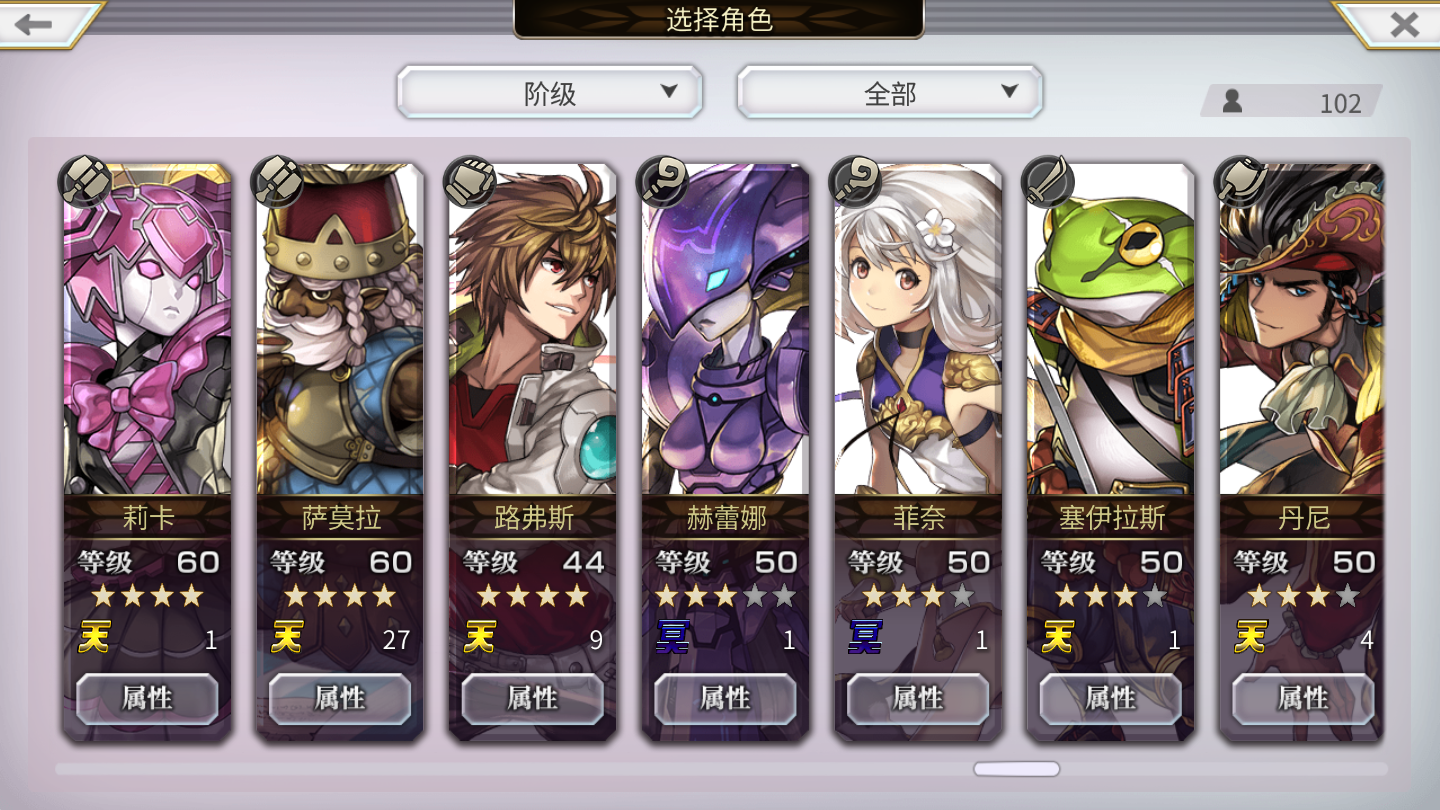Open 属性 for 莉卡
Viewport: 1440px width, 810px height.
(x=147, y=698)
